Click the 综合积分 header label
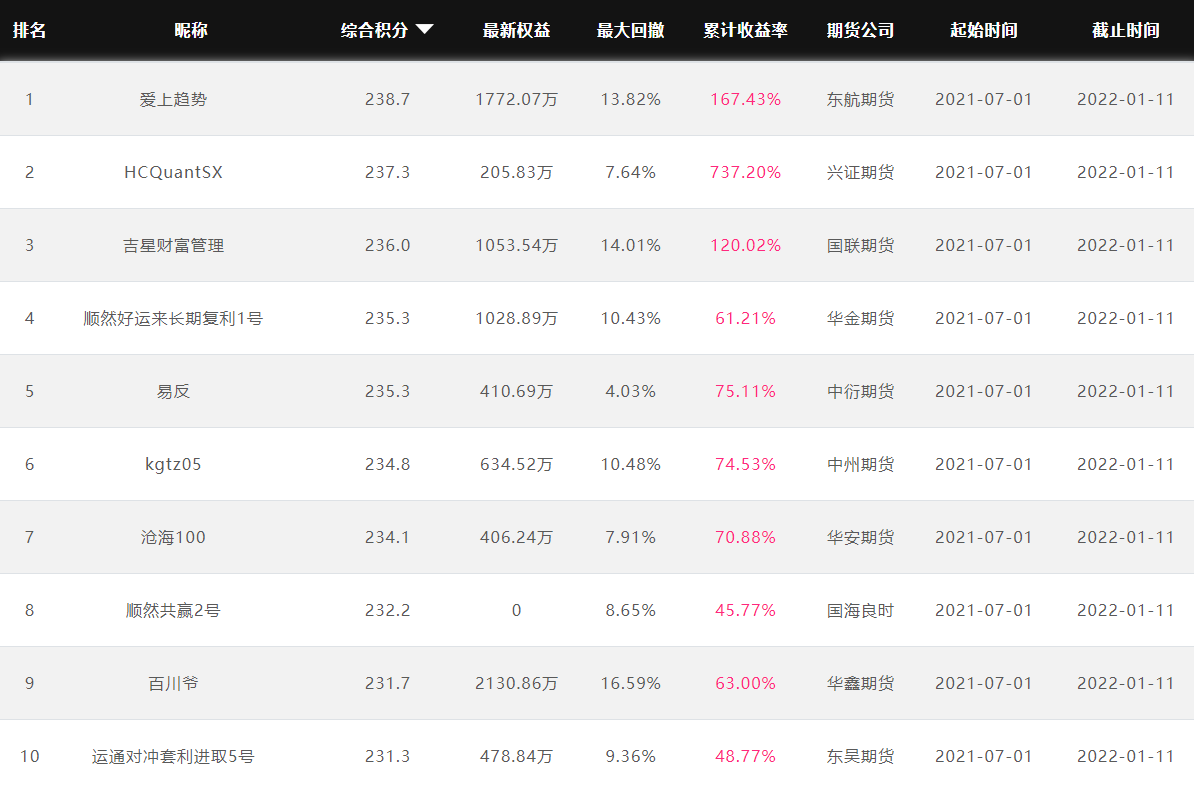Viewport: 1194px width, 789px height. [x=375, y=30]
